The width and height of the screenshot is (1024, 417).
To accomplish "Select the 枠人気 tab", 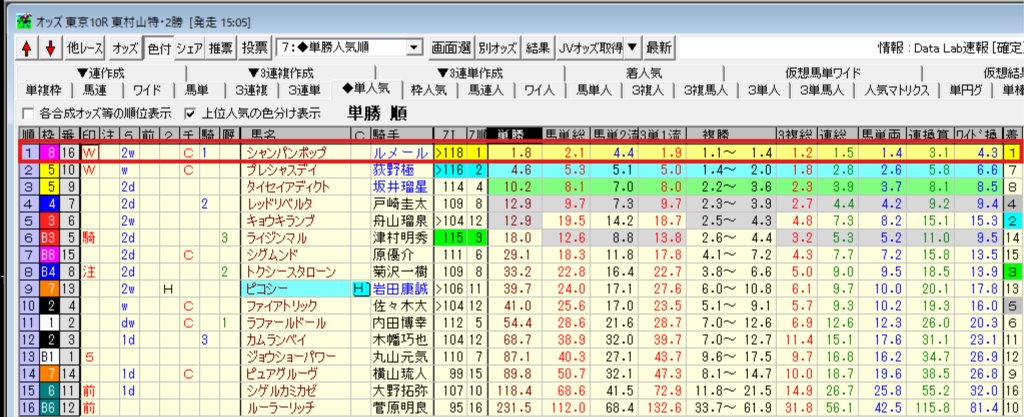I will [x=429, y=90].
